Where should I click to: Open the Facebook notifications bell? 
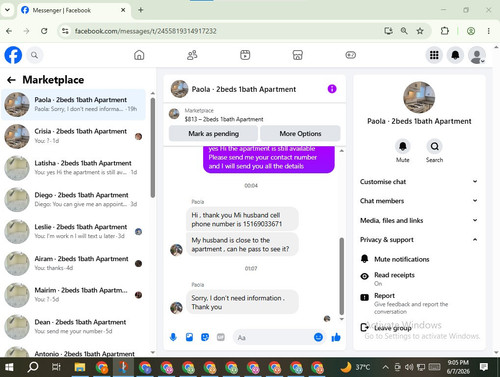click(455, 55)
